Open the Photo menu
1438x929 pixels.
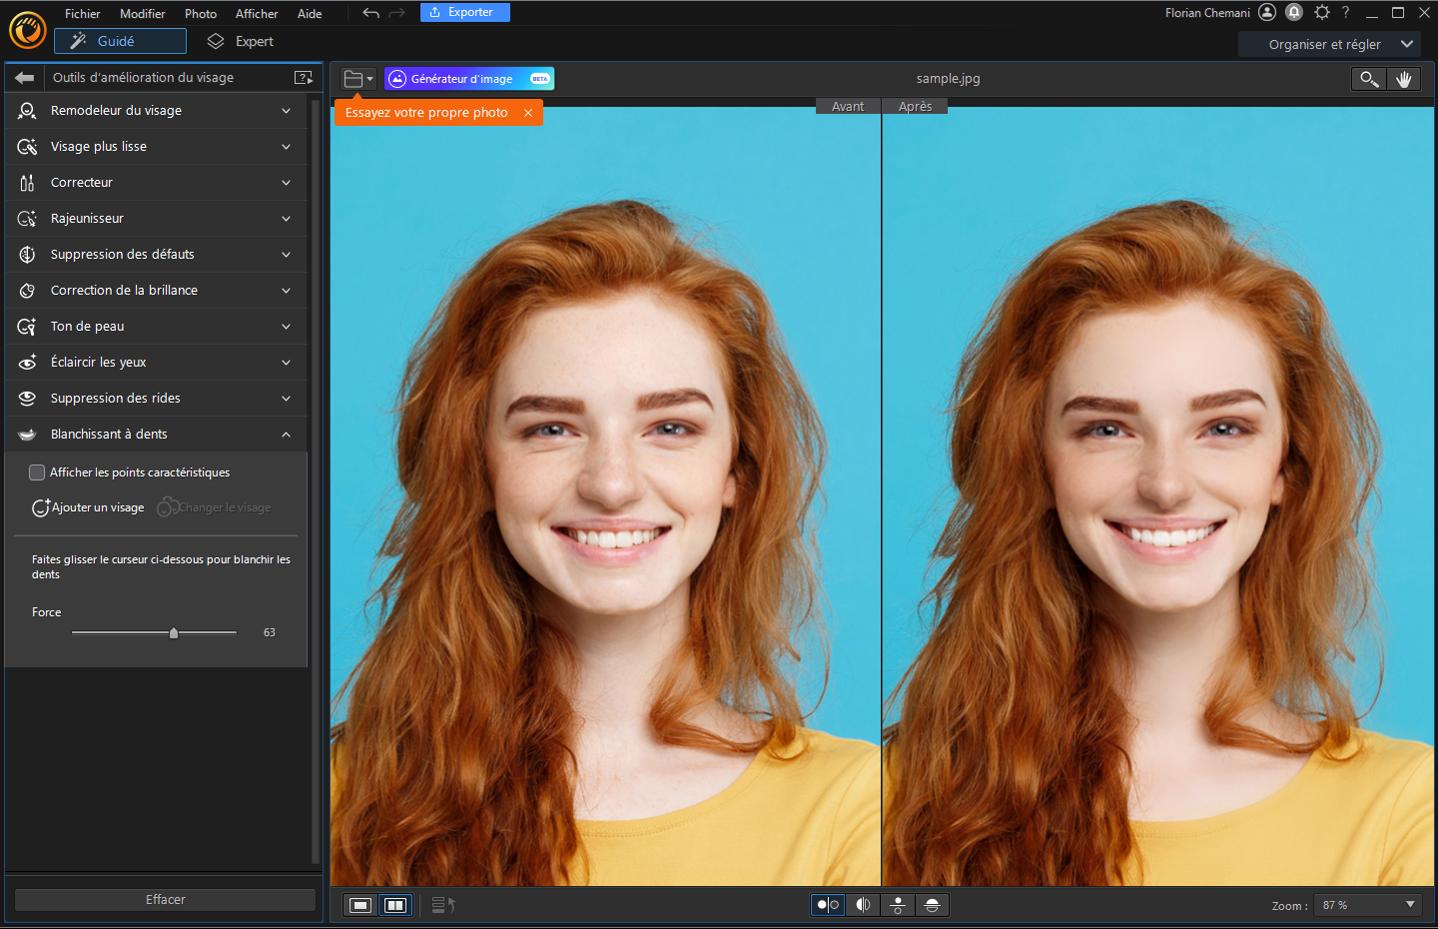(x=200, y=14)
